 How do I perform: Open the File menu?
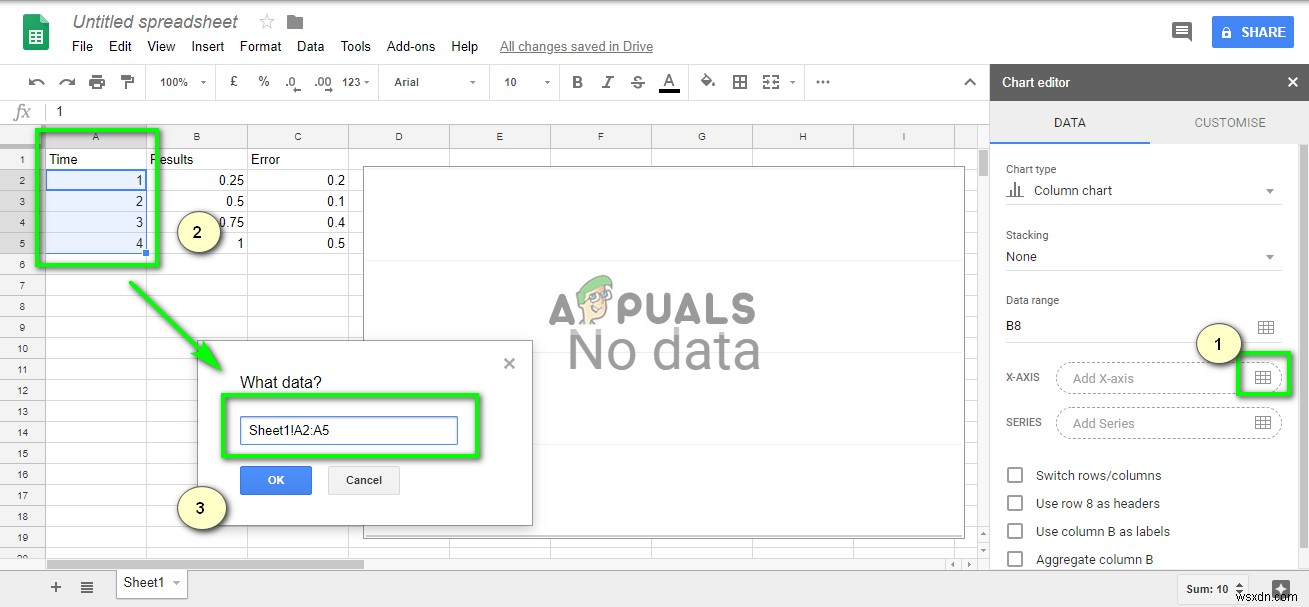tap(83, 46)
